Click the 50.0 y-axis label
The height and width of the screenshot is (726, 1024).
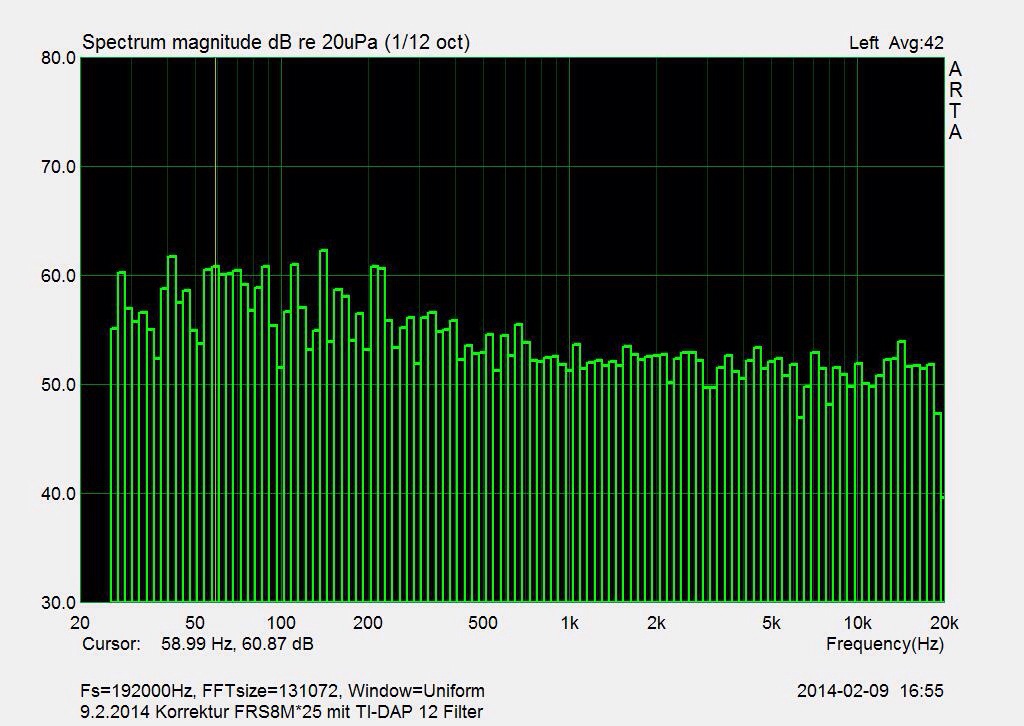coord(59,385)
